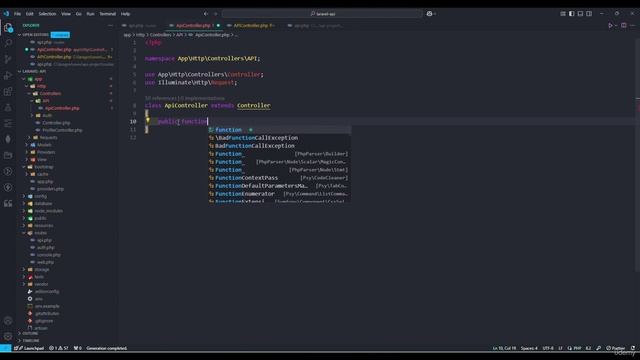
Task: Select the FunctionEnumerator suggestion
Action: click(x=279, y=194)
